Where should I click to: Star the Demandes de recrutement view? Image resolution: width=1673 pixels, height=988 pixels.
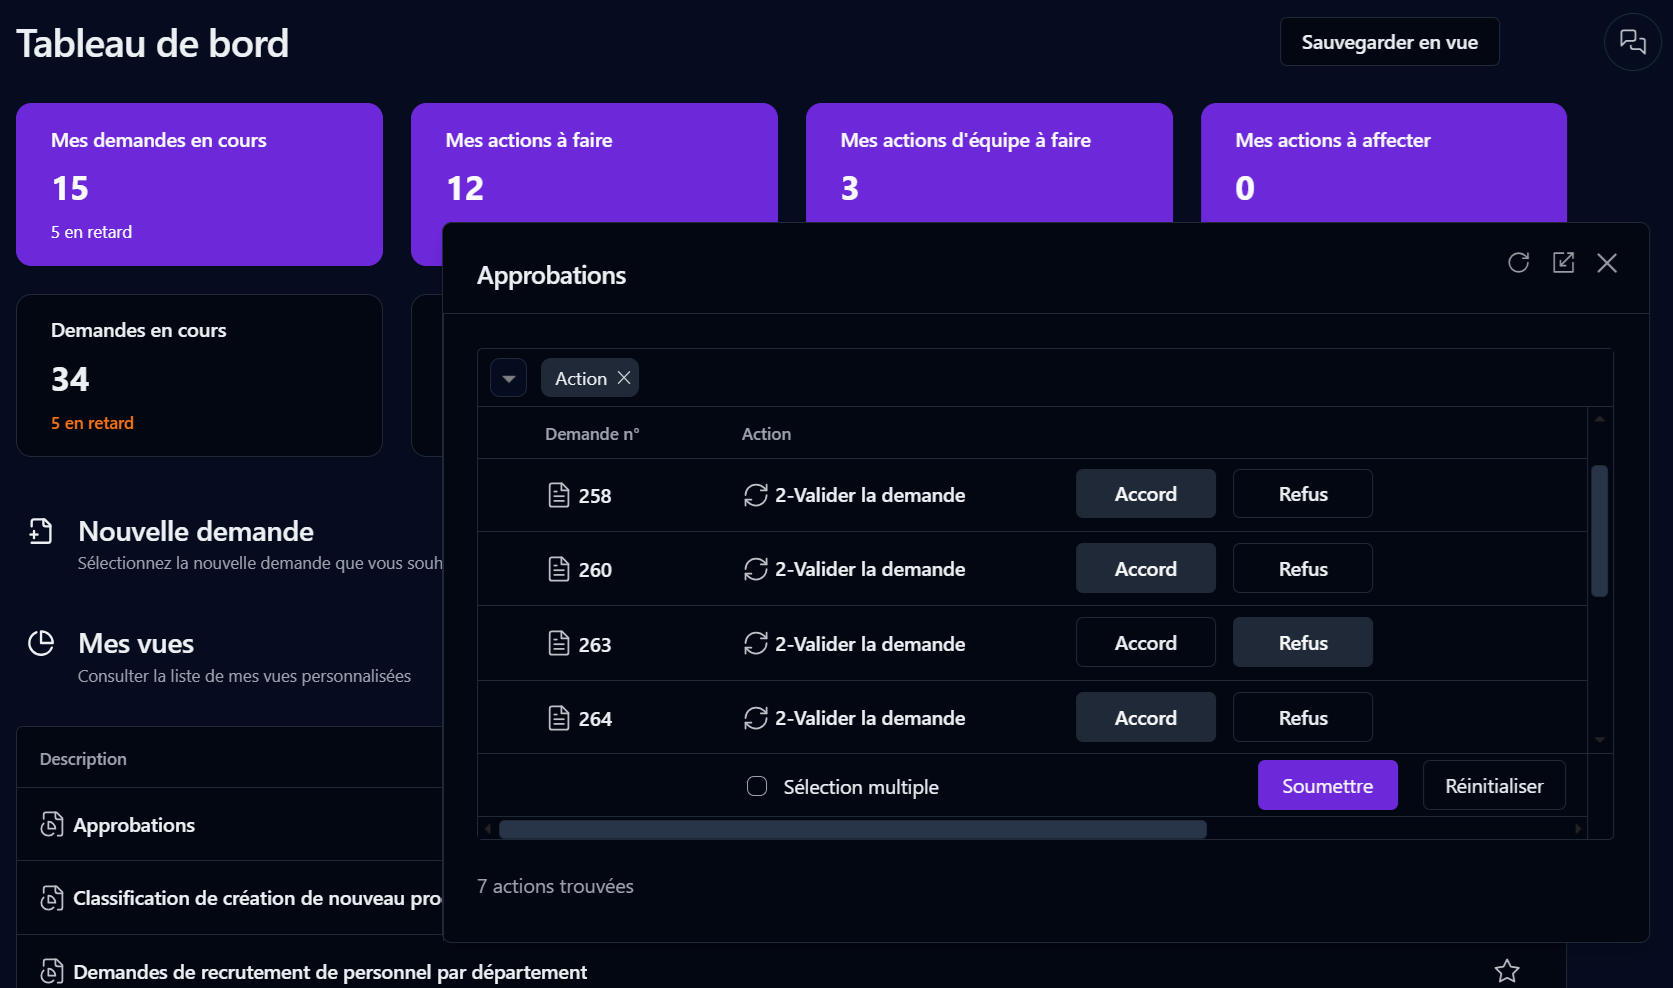pos(1506,971)
